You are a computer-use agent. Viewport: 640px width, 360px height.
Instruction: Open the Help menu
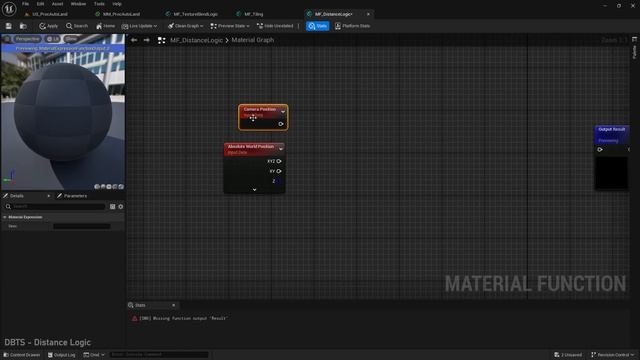pyautogui.click(x=117, y=4)
